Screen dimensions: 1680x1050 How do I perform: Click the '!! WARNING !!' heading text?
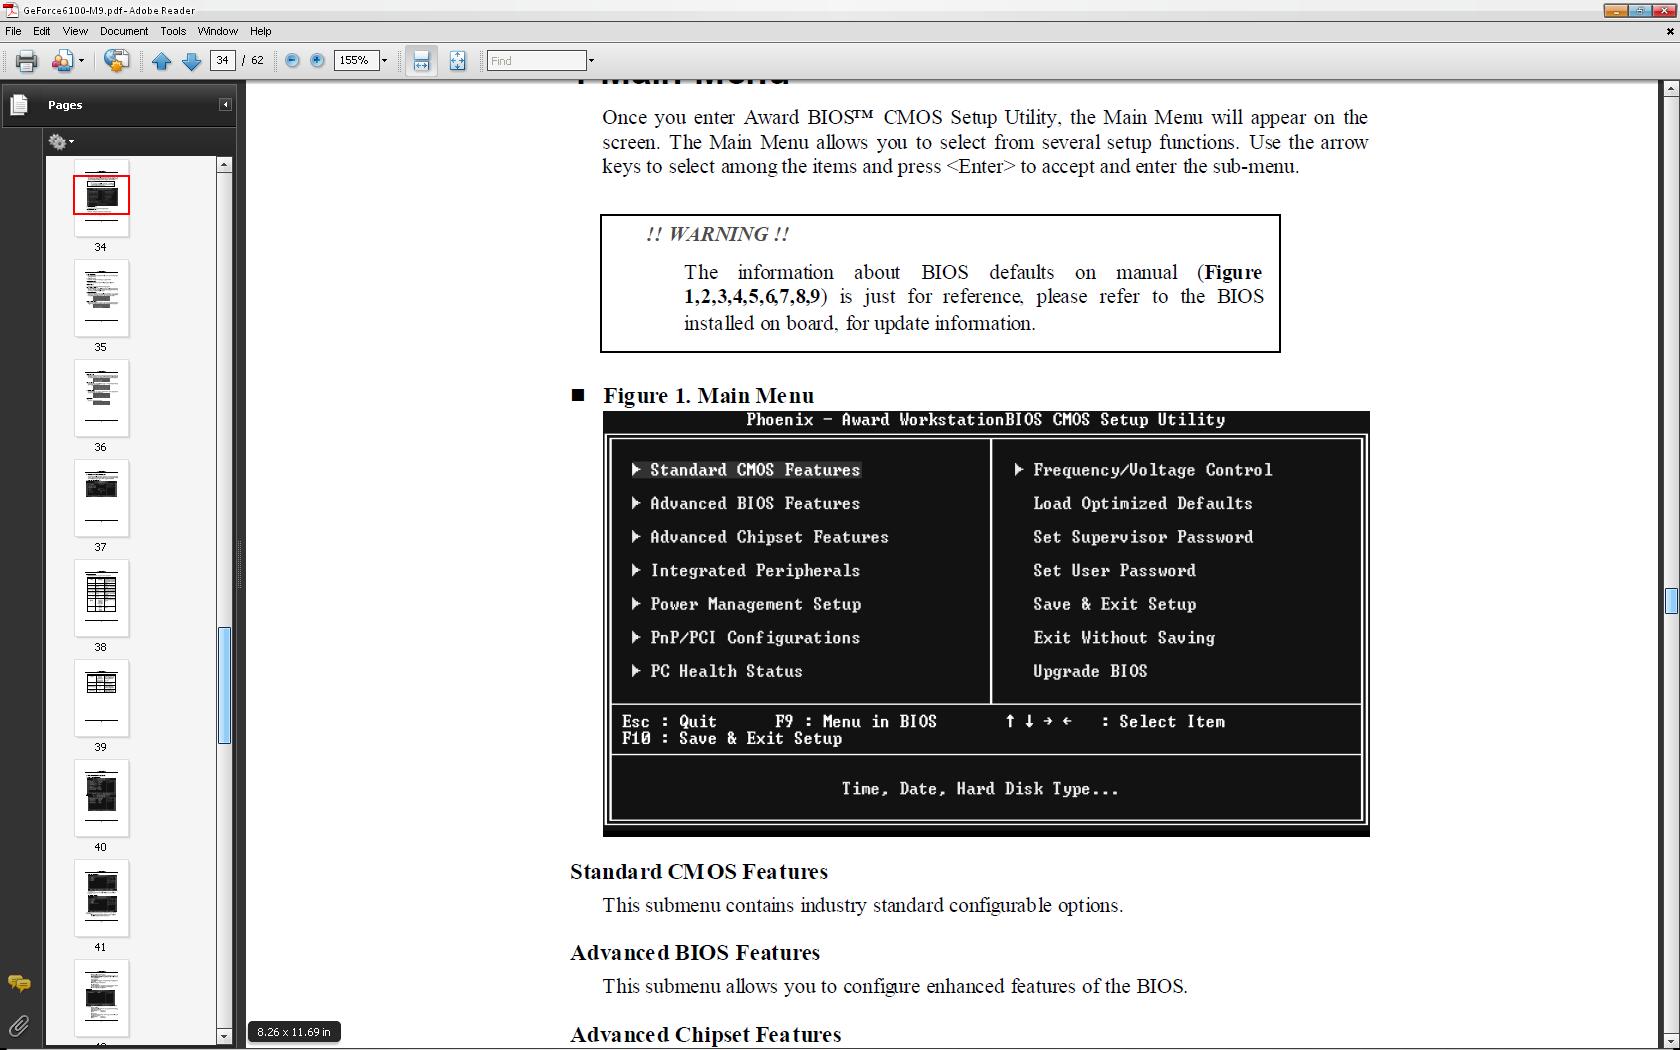[x=717, y=235]
